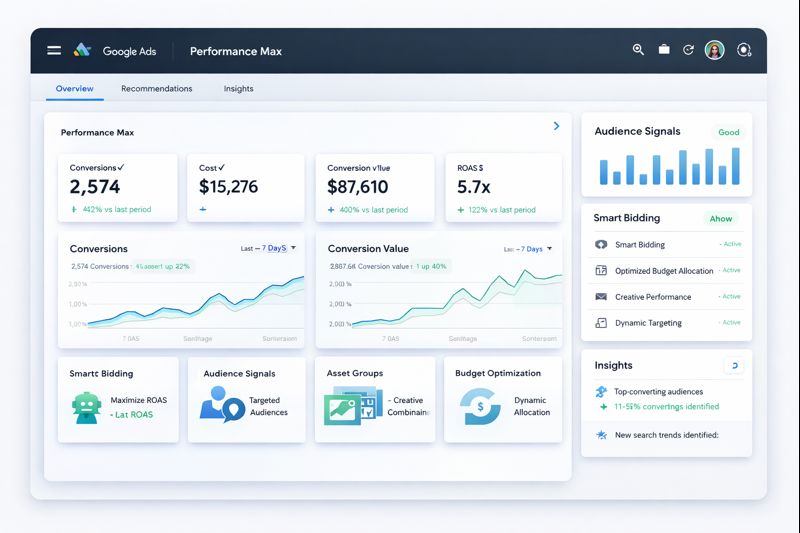The height and width of the screenshot is (533, 800).
Task: Click the 'up 40%' badge in Conversion Value
Action: (x=430, y=266)
